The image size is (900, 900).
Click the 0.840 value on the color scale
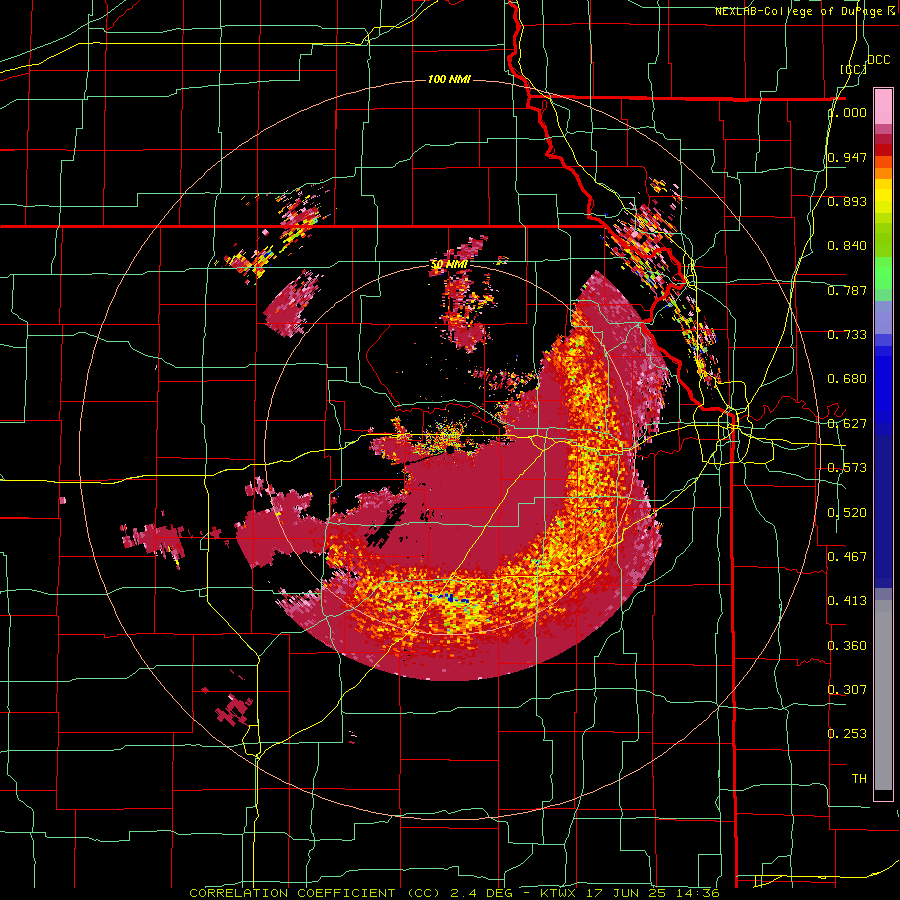pyautogui.click(x=847, y=246)
